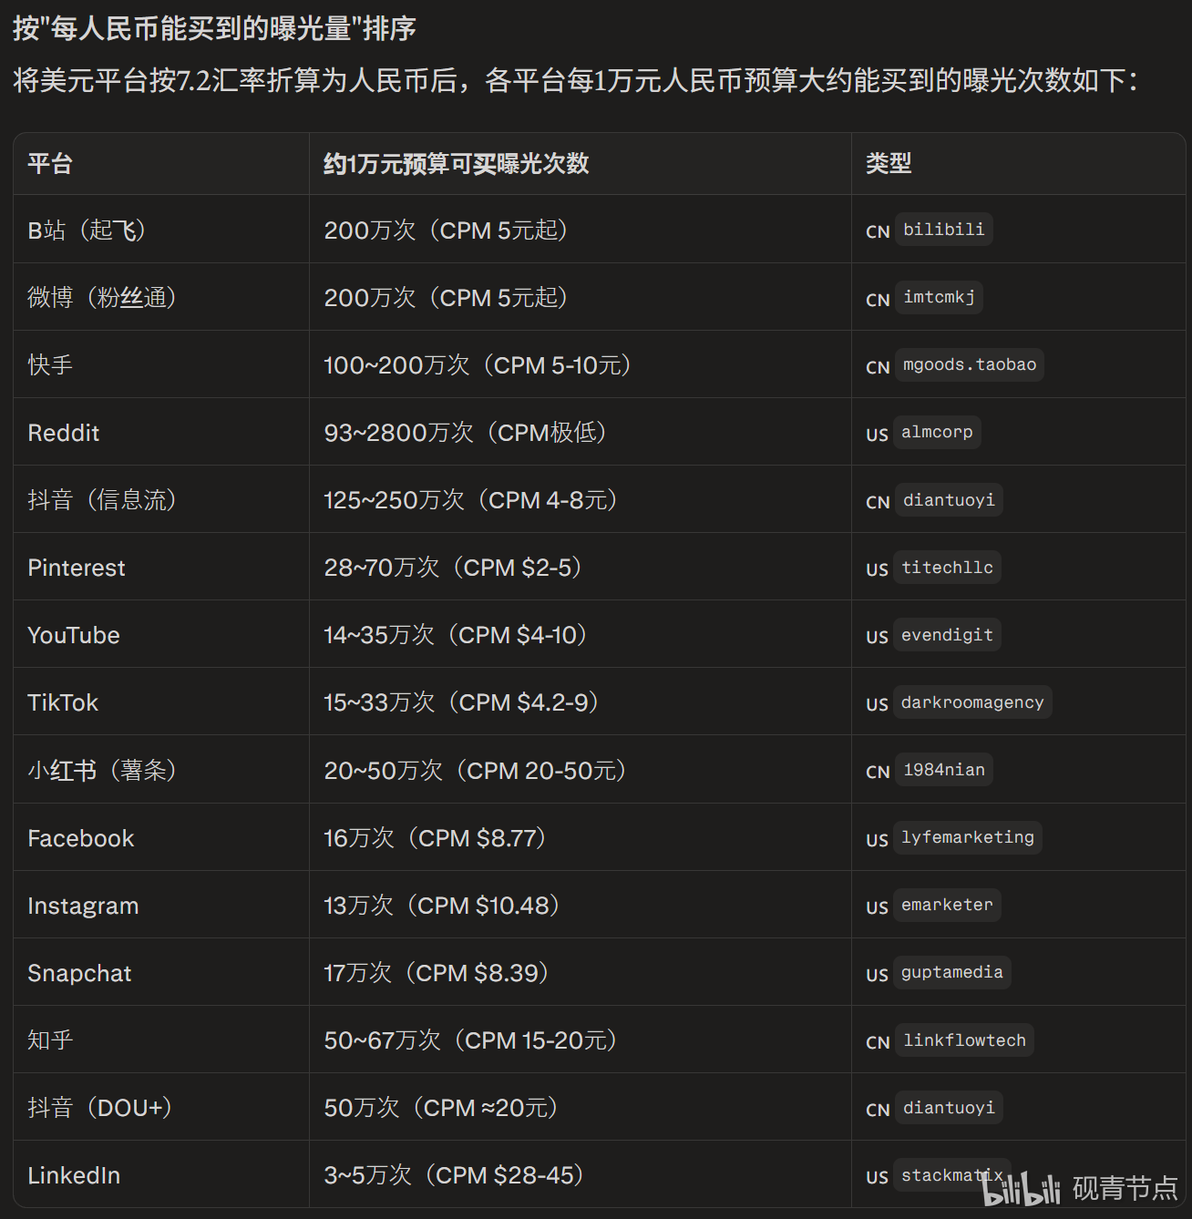Click the 平台 column header
Viewport: 1192px width, 1219px height.
[161, 164]
